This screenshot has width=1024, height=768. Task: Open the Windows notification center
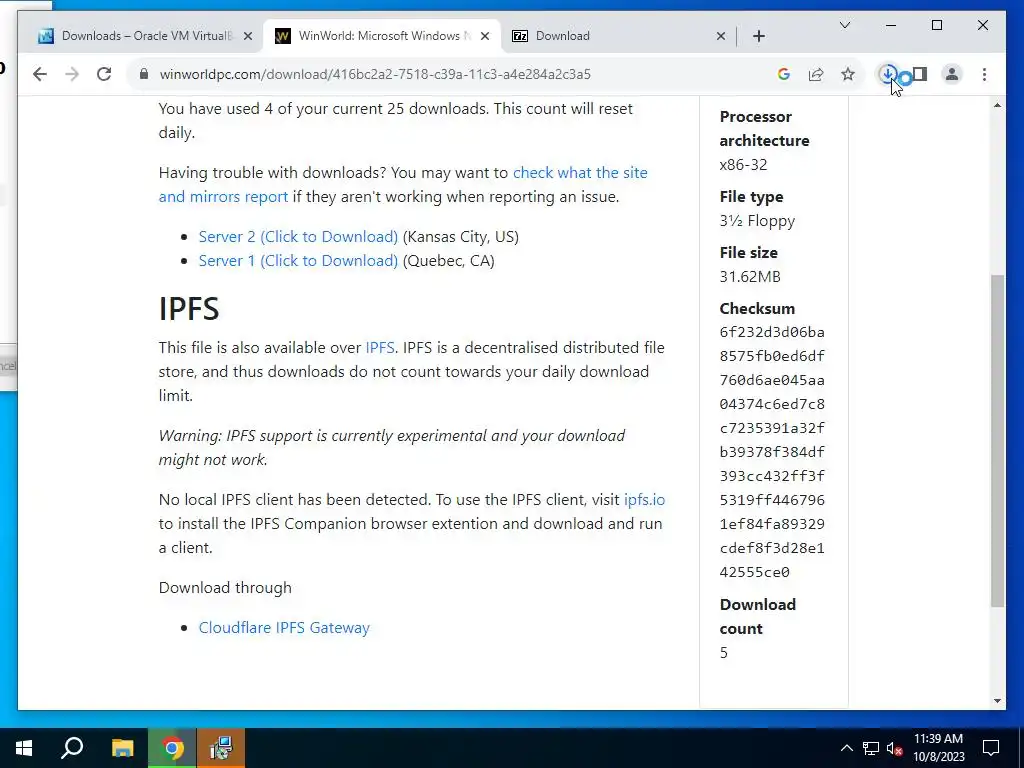point(991,748)
